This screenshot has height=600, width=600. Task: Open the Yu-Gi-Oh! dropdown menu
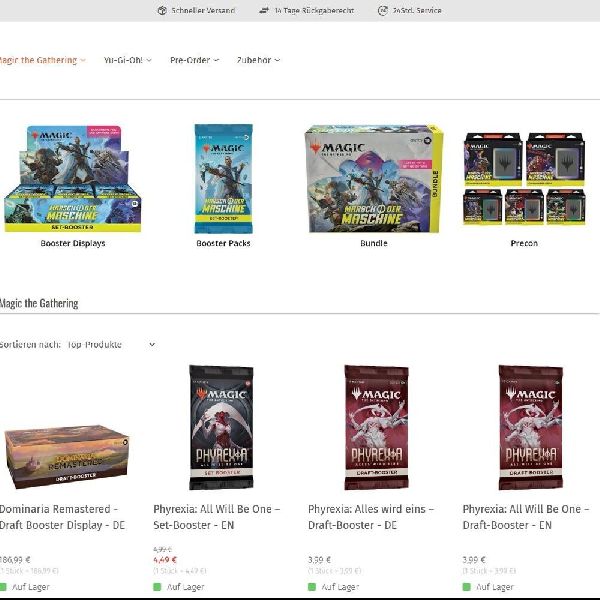tap(128, 60)
